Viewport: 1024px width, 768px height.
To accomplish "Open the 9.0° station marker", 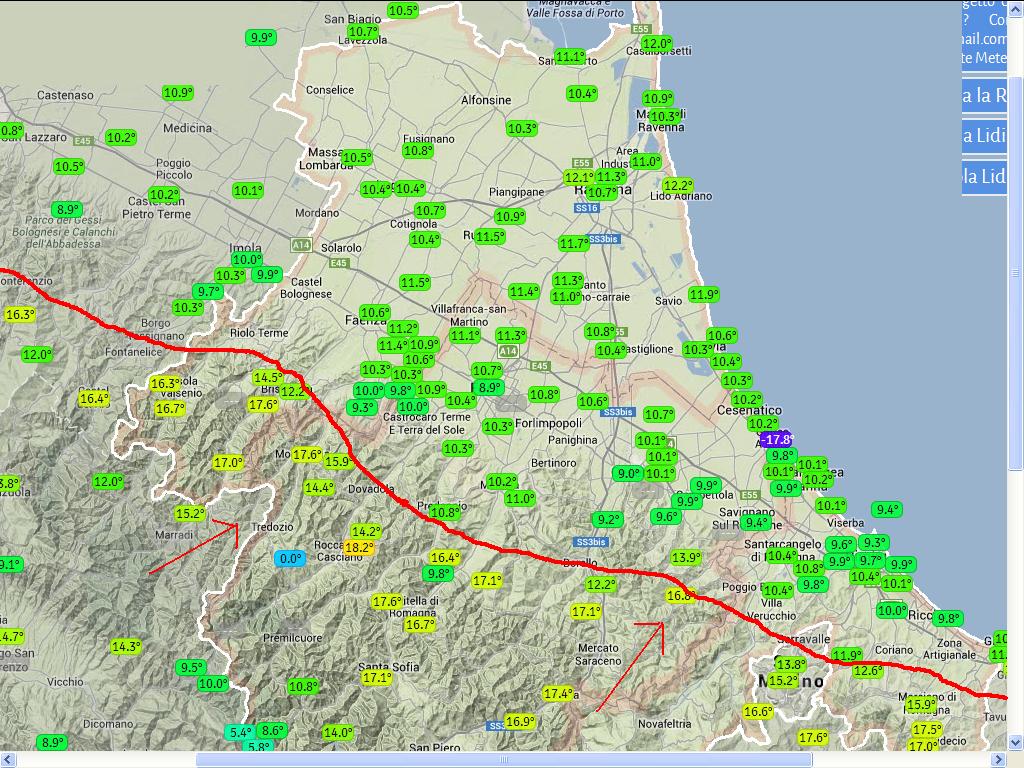I will (628, 474).
